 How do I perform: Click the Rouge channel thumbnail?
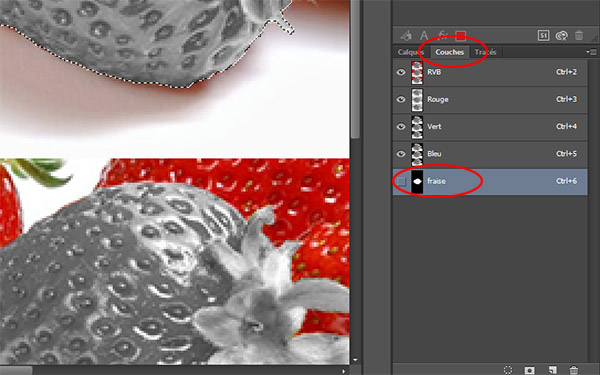(417, 99)
